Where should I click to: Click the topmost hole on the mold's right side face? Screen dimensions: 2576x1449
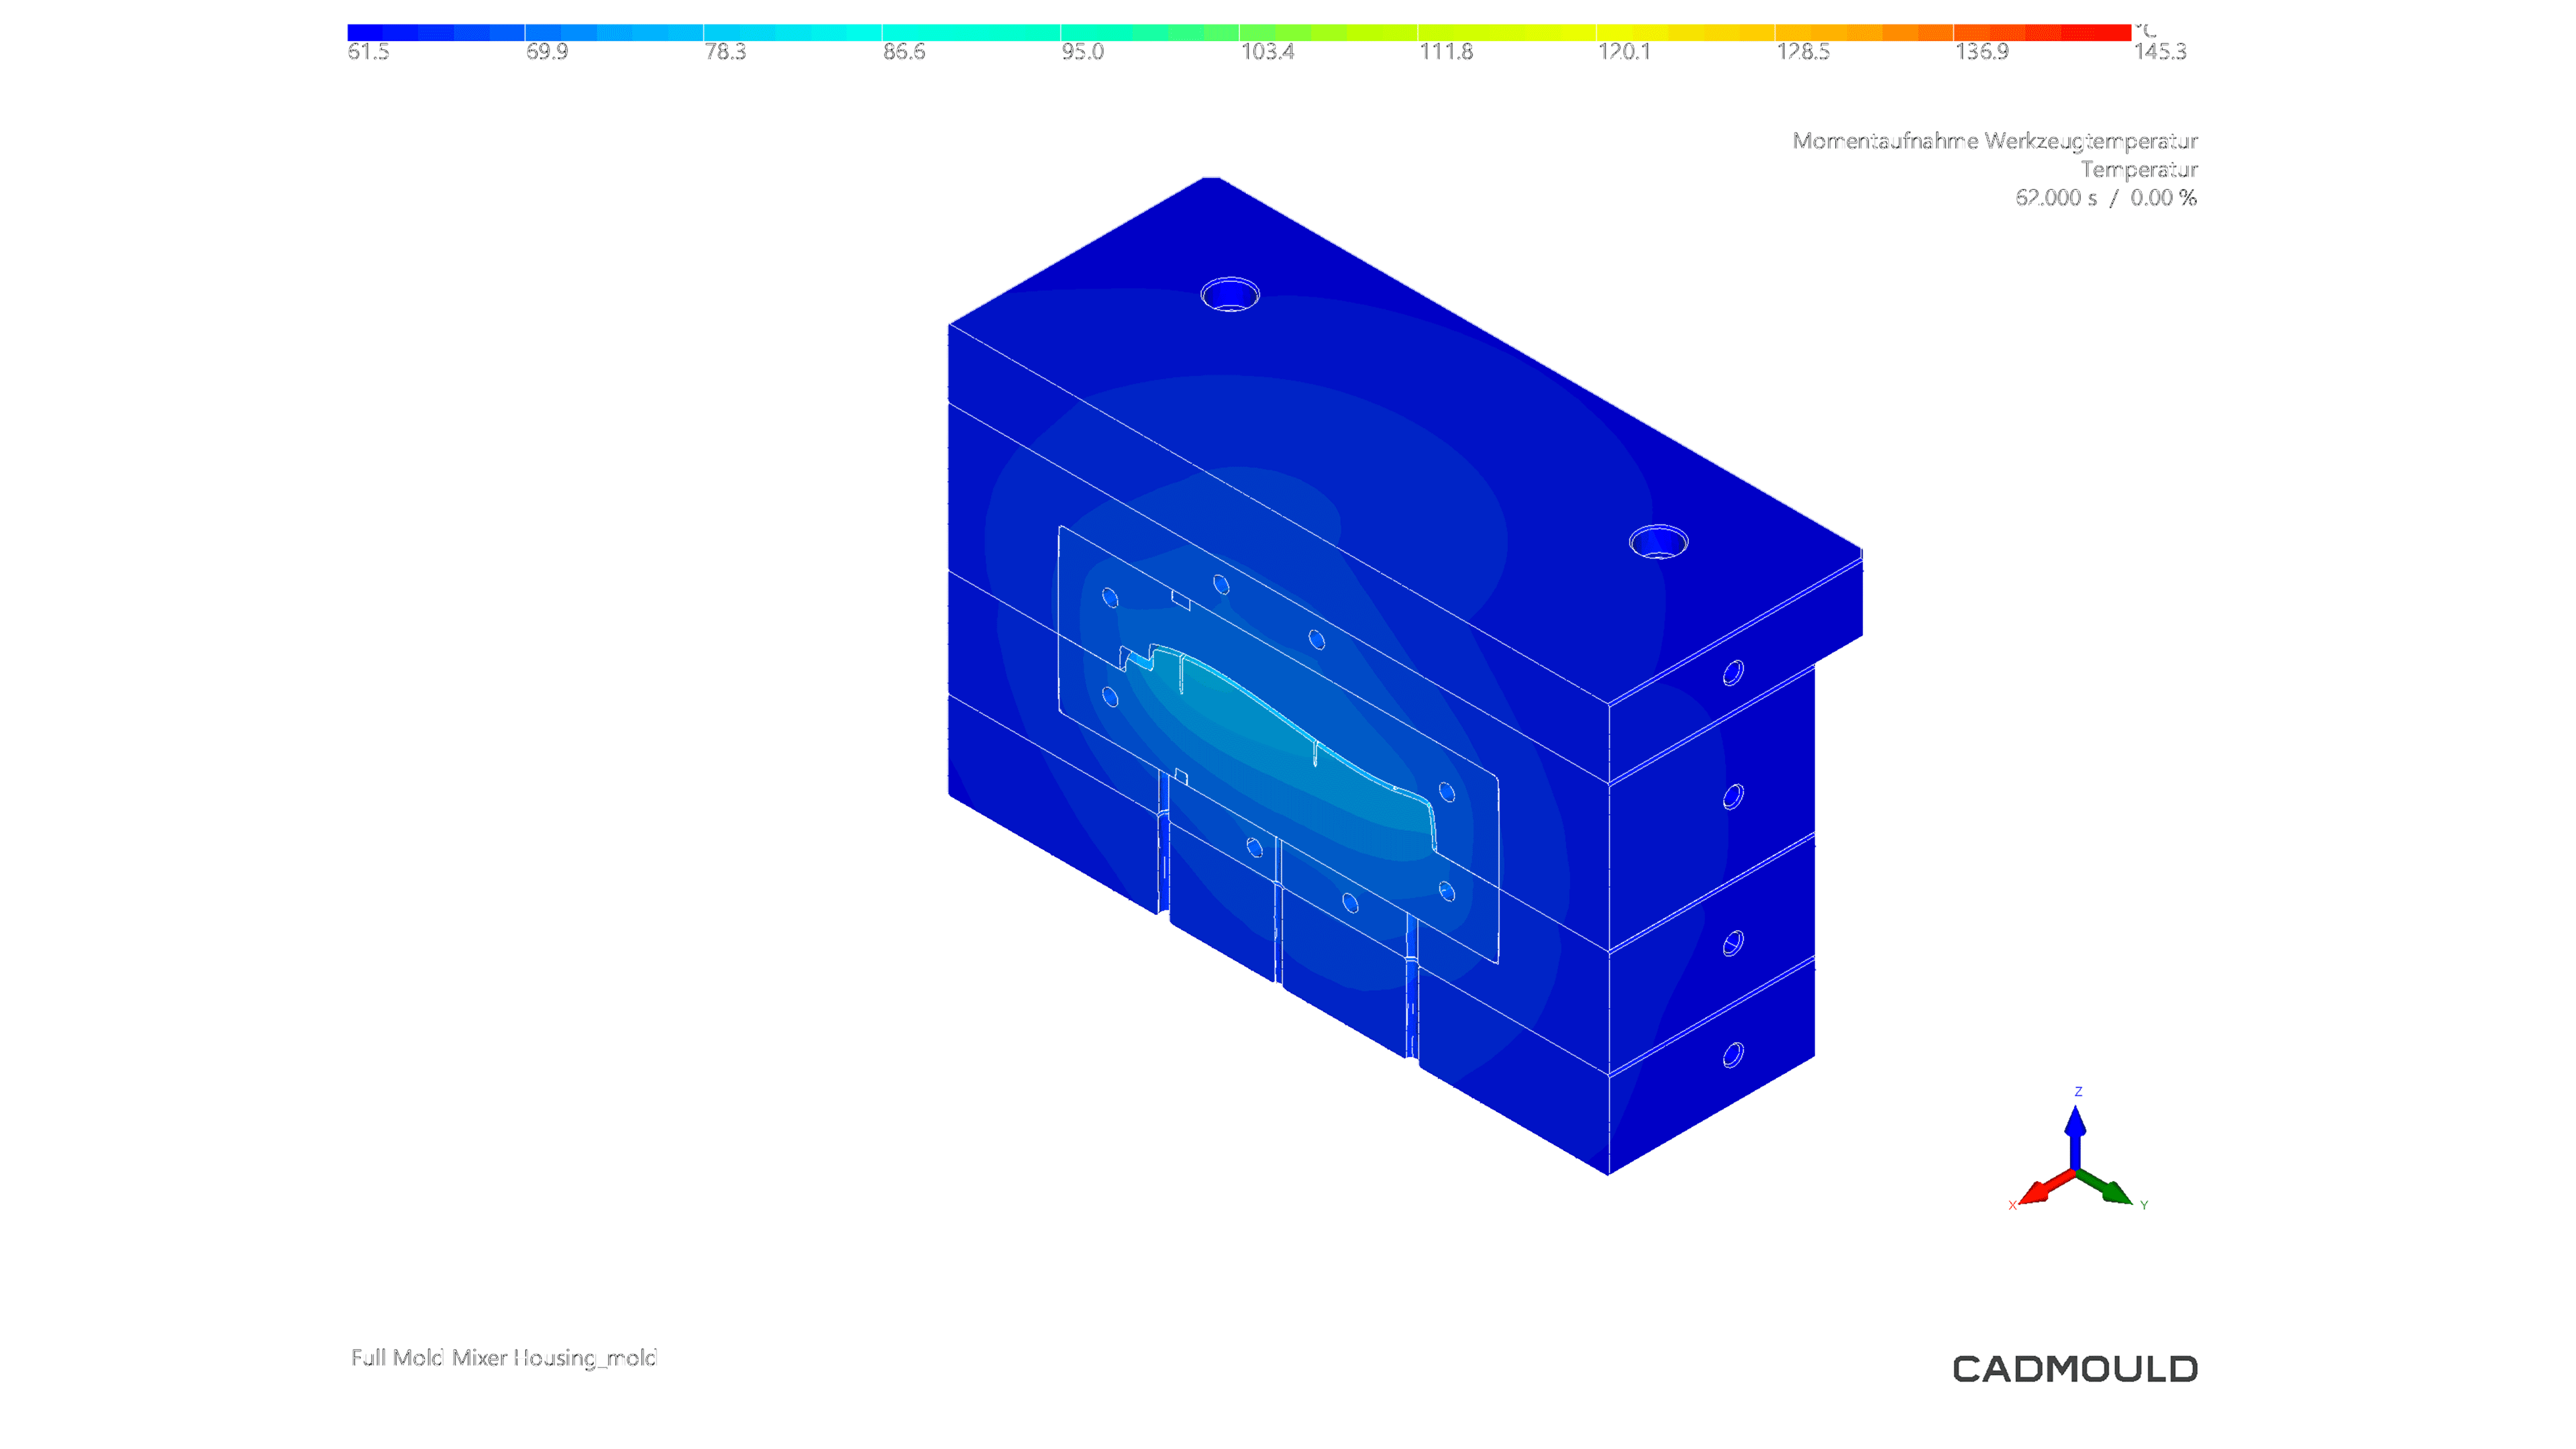pyautogui.click(x=1733, y=673)
